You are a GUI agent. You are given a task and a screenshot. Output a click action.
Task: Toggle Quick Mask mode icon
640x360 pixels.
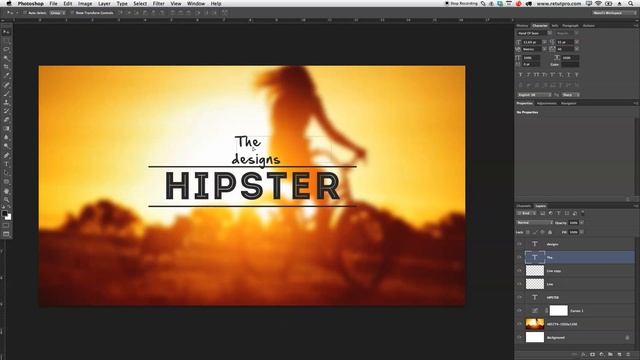pos(6,225)
